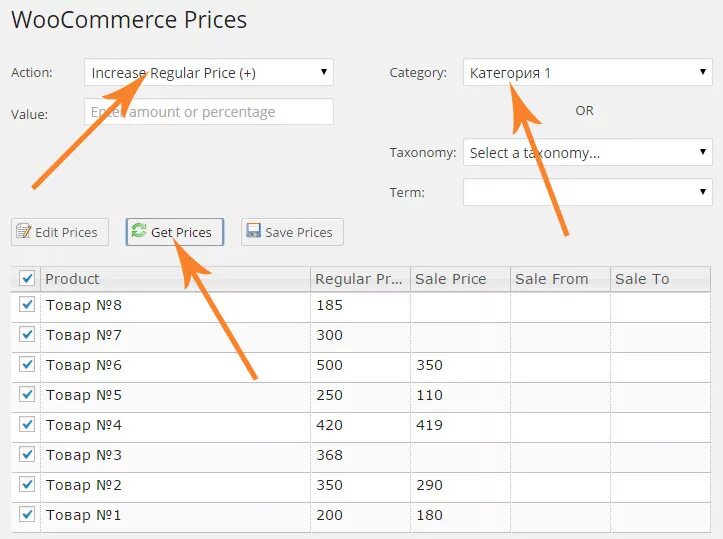The height and width of the screenshot is (539, 723).
Task: Open the Action dropdown
Action: coord(209,72)
